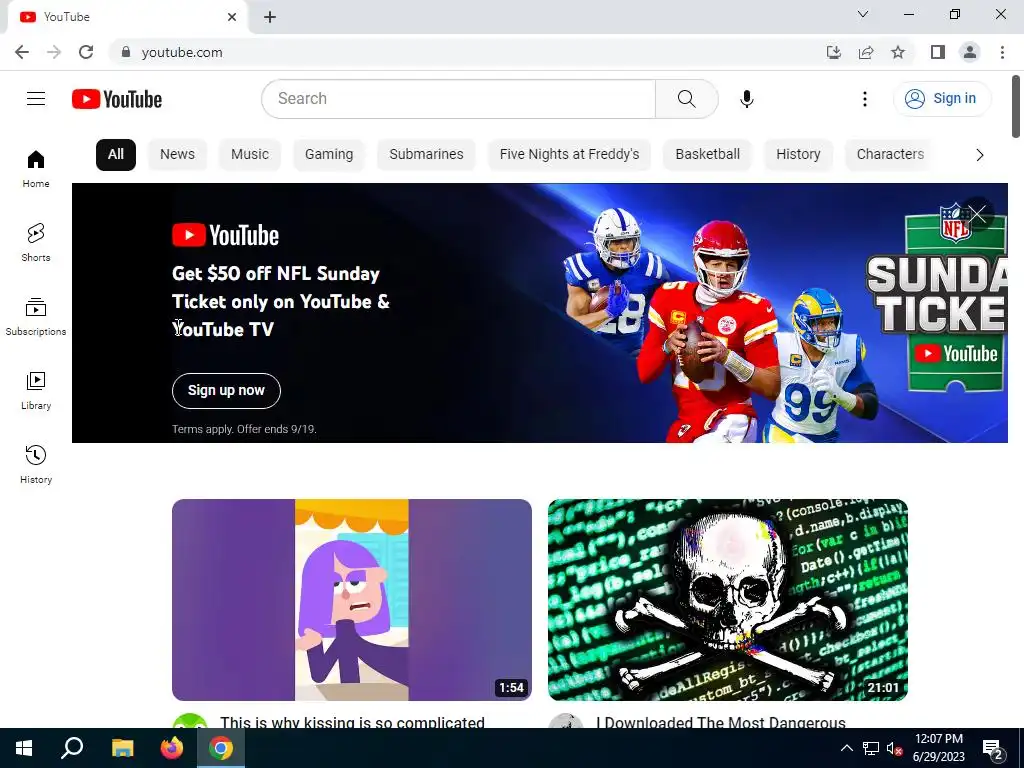1024x768 pixels.
Task: Go to Home in sidebar
Action: click(36, 169)
